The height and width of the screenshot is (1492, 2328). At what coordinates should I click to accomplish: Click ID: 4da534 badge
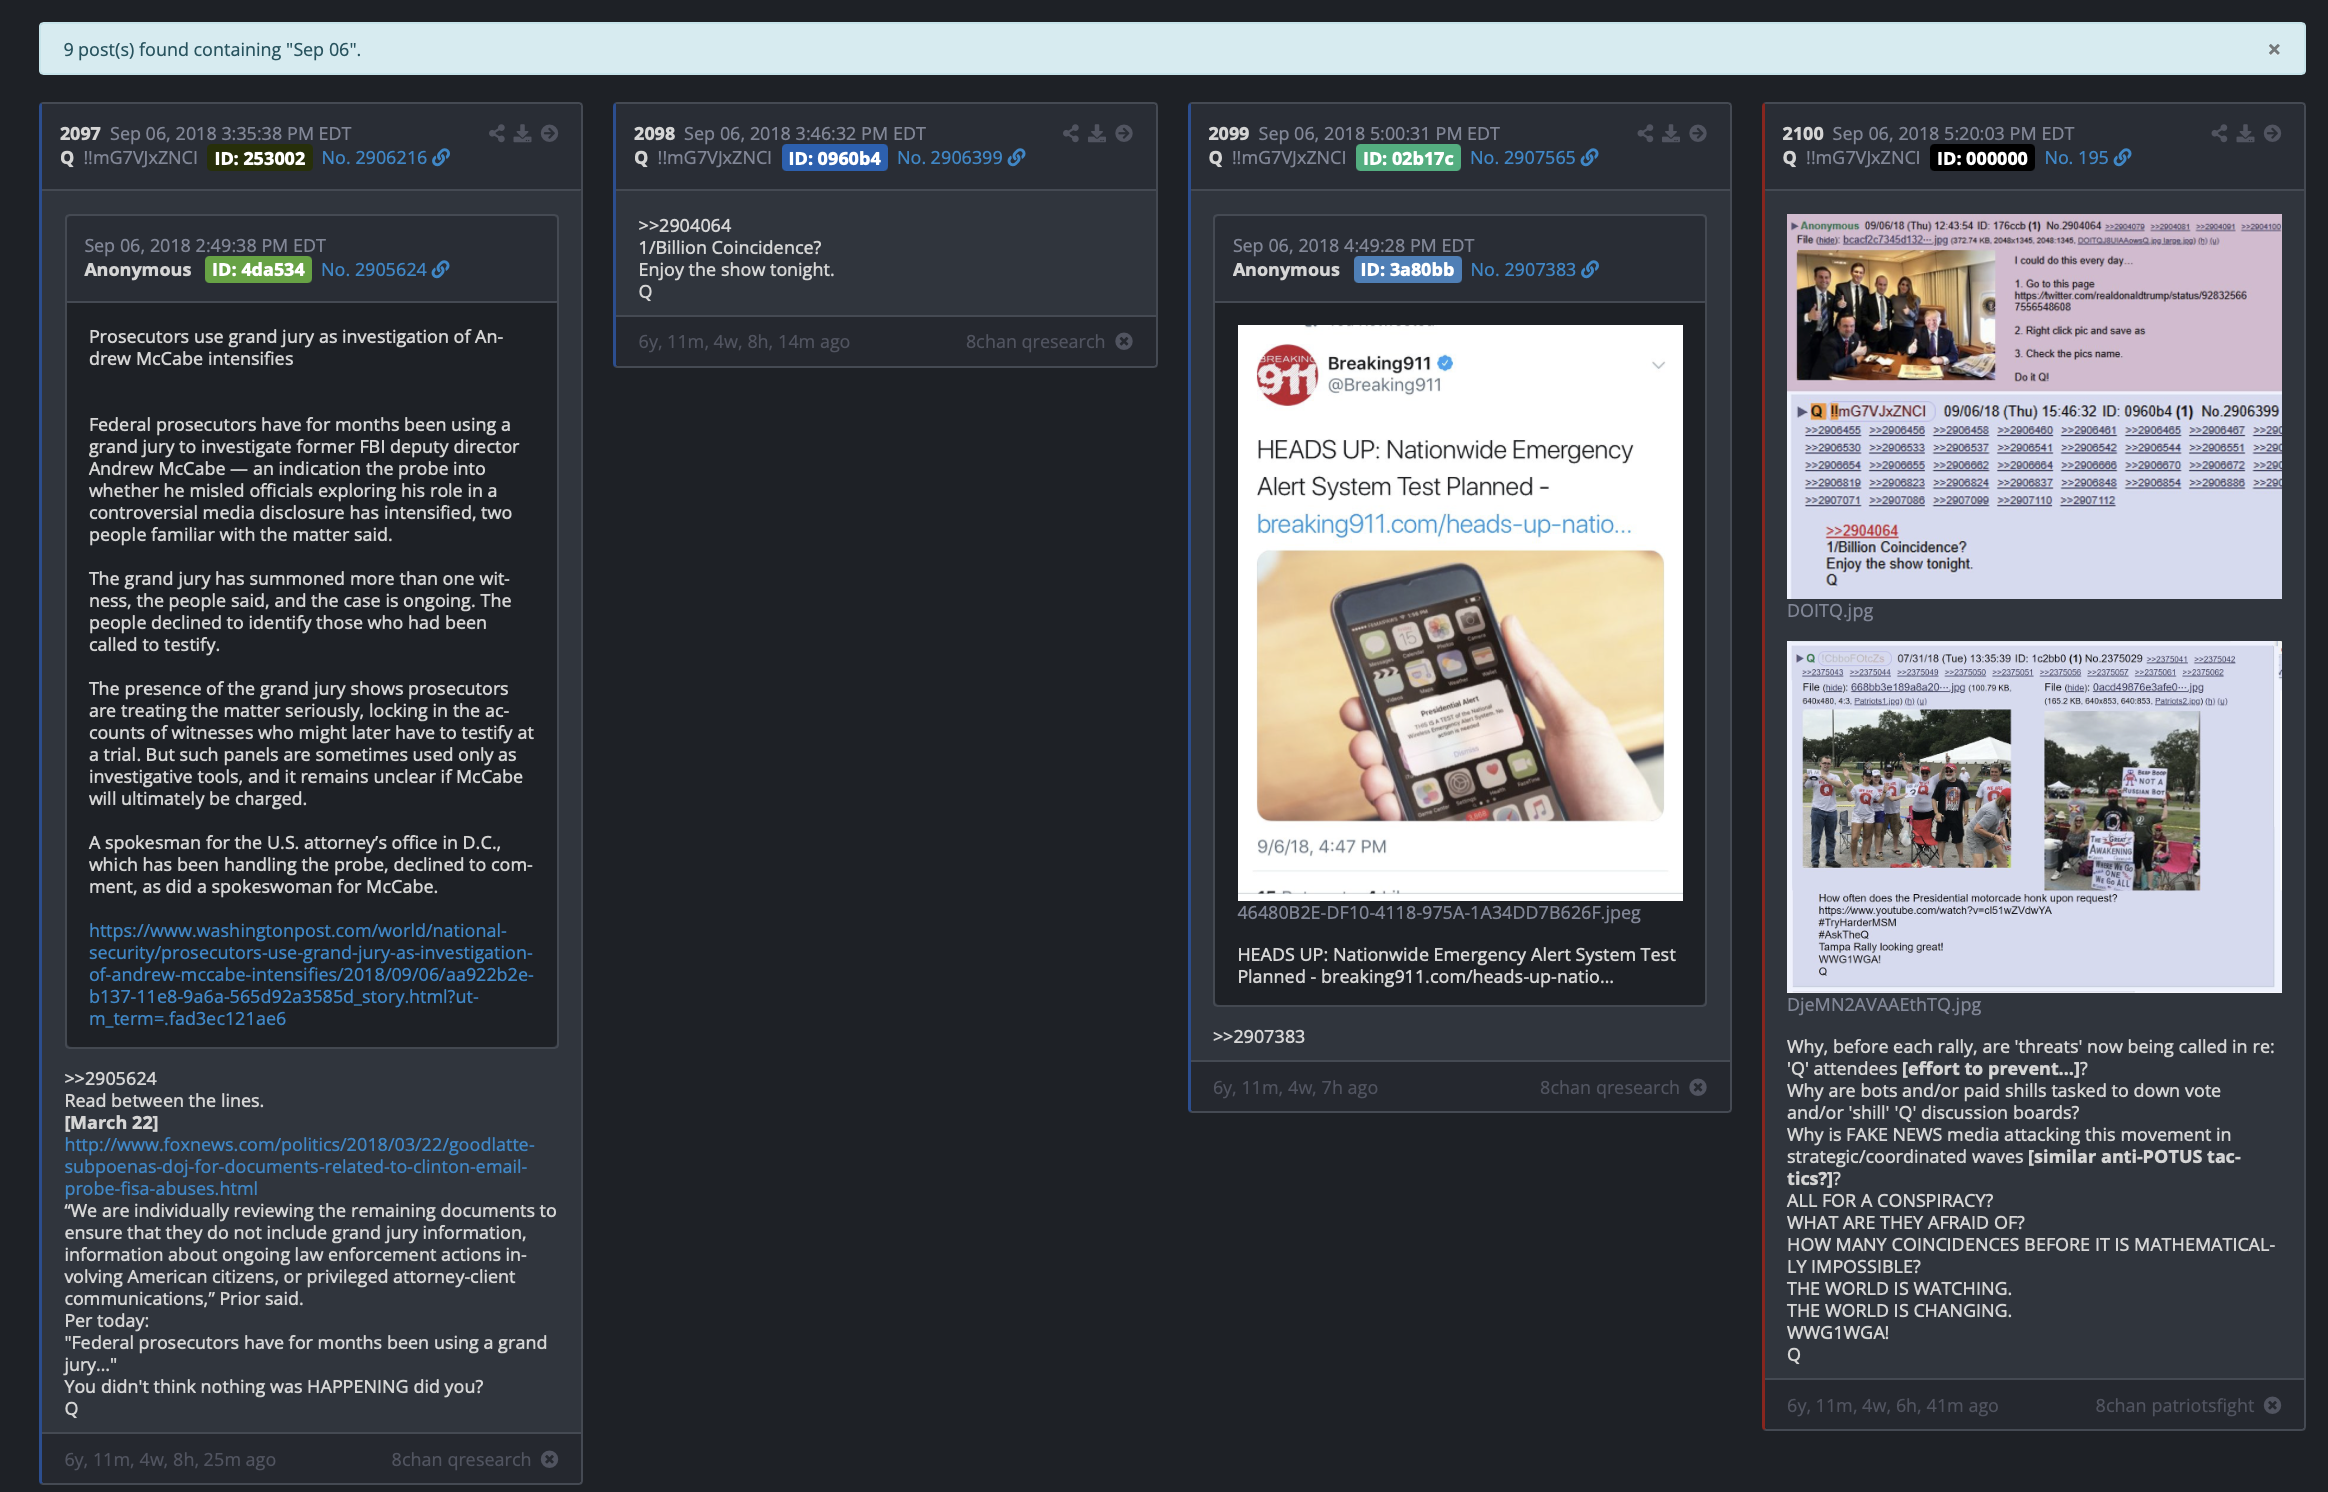(258, 270)
